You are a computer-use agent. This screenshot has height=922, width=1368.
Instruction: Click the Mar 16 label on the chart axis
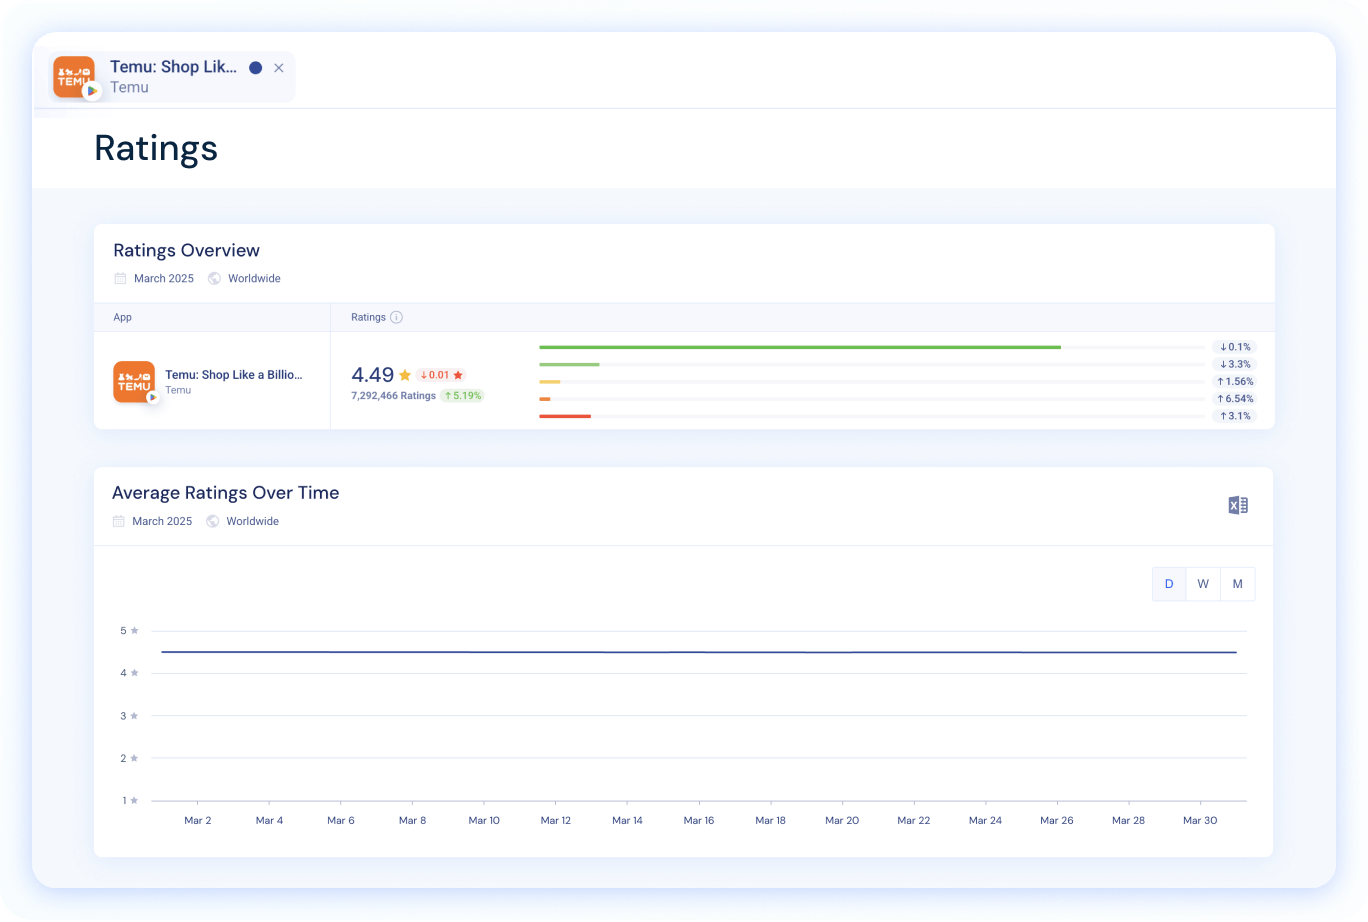pyautogui.click(x=699, y=820)
